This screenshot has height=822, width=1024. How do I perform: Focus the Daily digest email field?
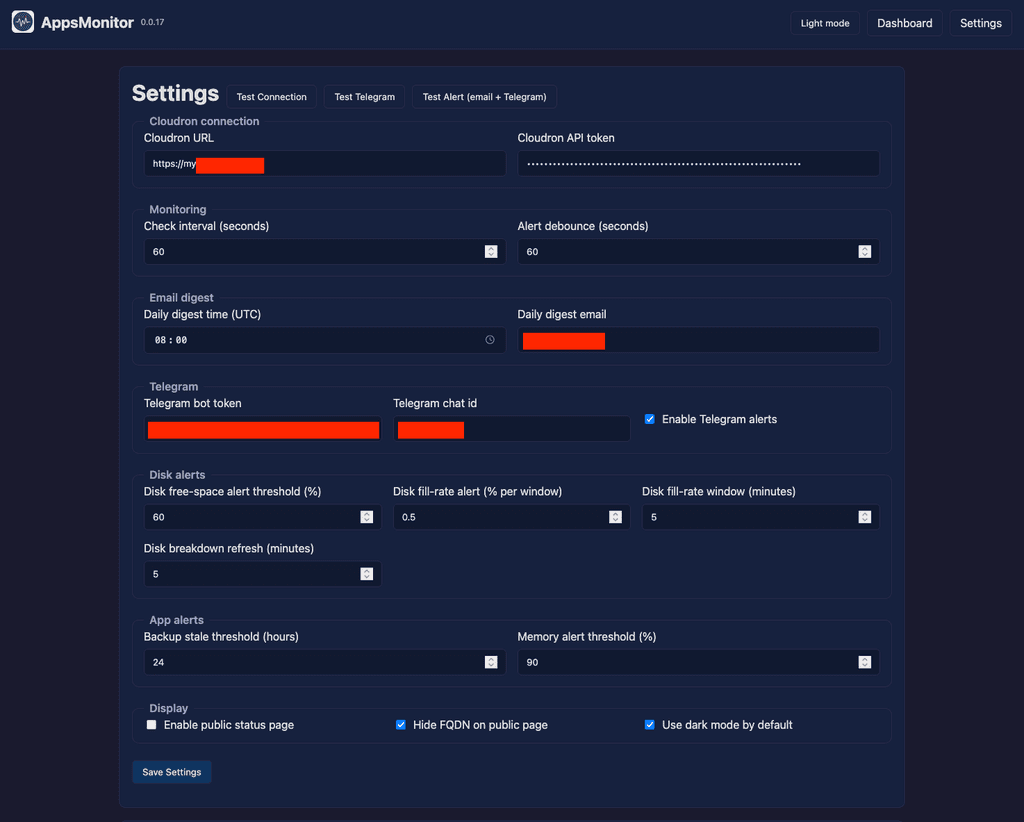[698, 340]
